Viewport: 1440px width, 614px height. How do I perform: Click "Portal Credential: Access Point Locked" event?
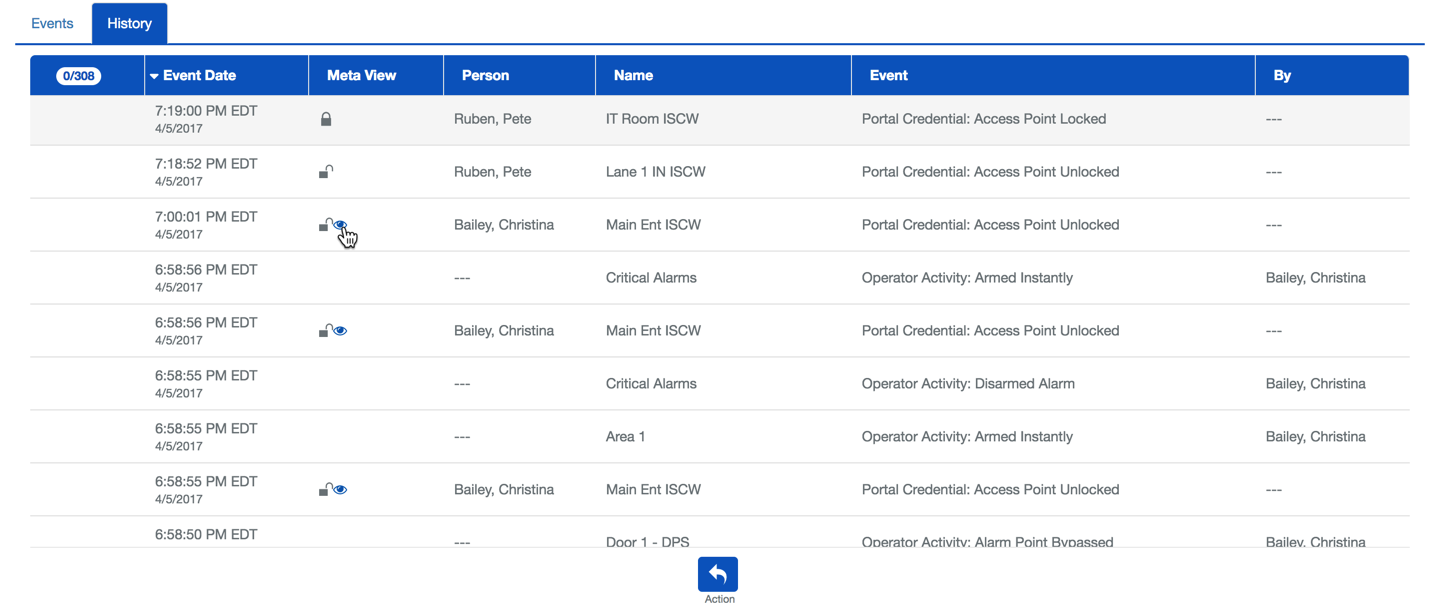984,119
